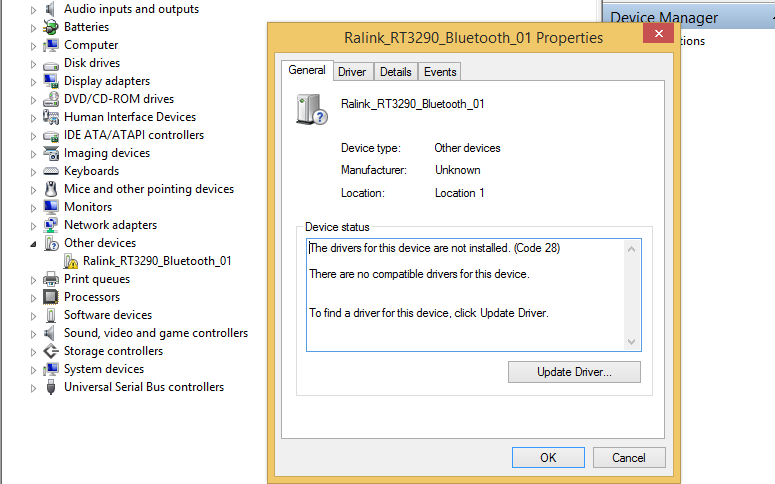
Task: Expand the Imaging devices node arrow
Action: pyautogui.click(x=33, y=154)
